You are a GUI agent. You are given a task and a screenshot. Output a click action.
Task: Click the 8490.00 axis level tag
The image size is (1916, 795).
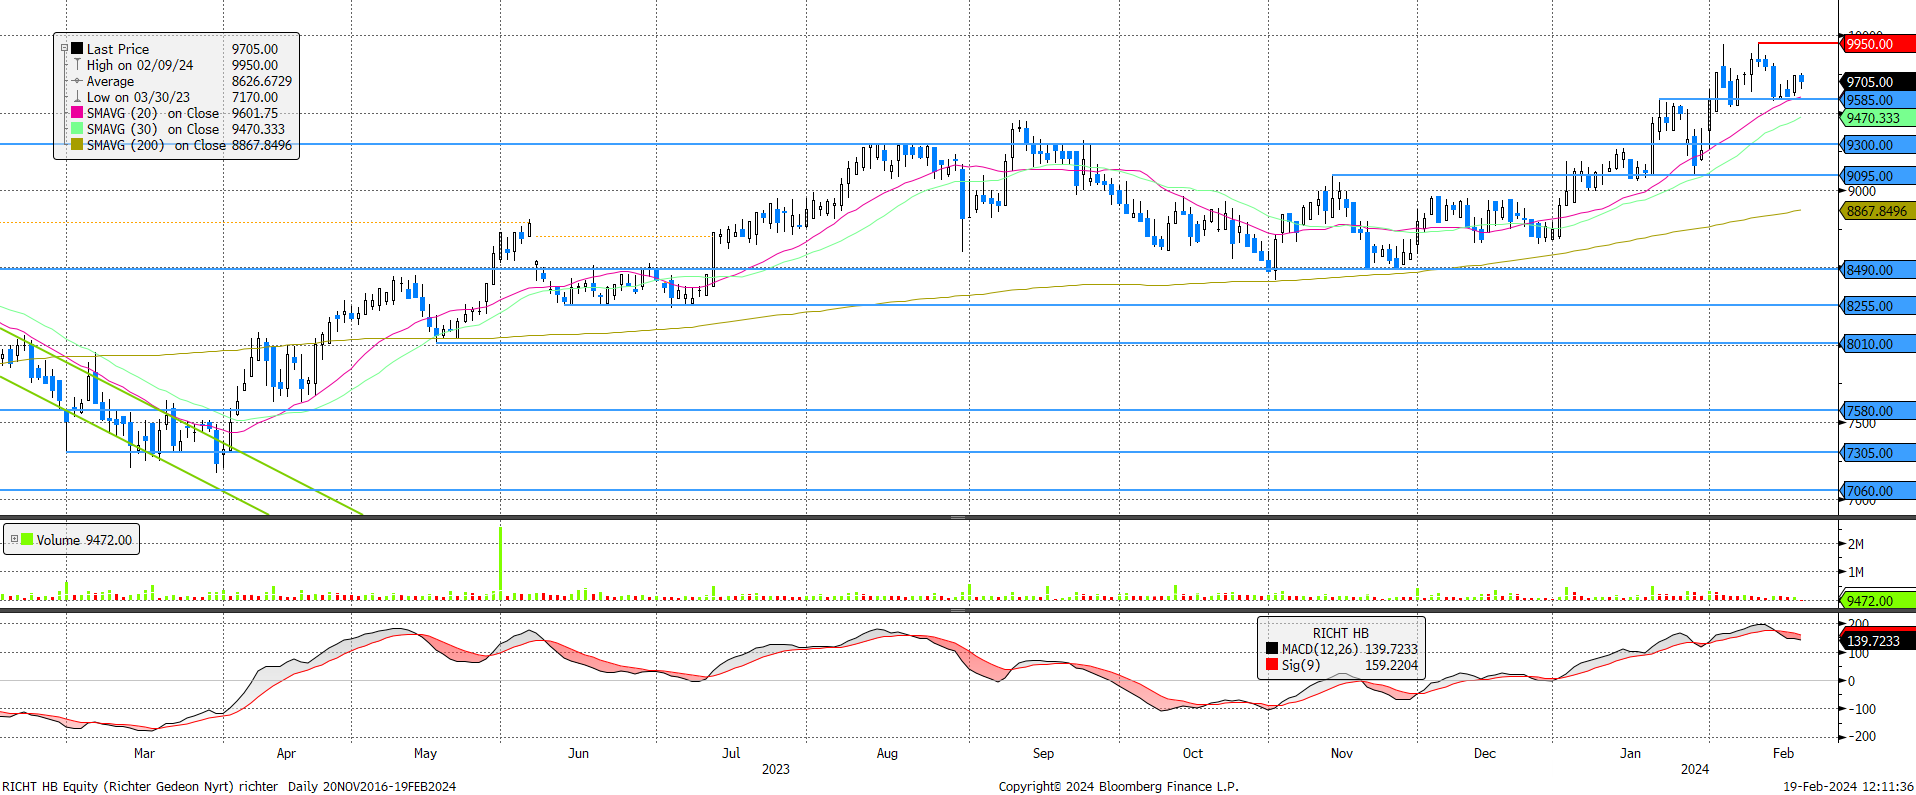tap(1878, 270)
